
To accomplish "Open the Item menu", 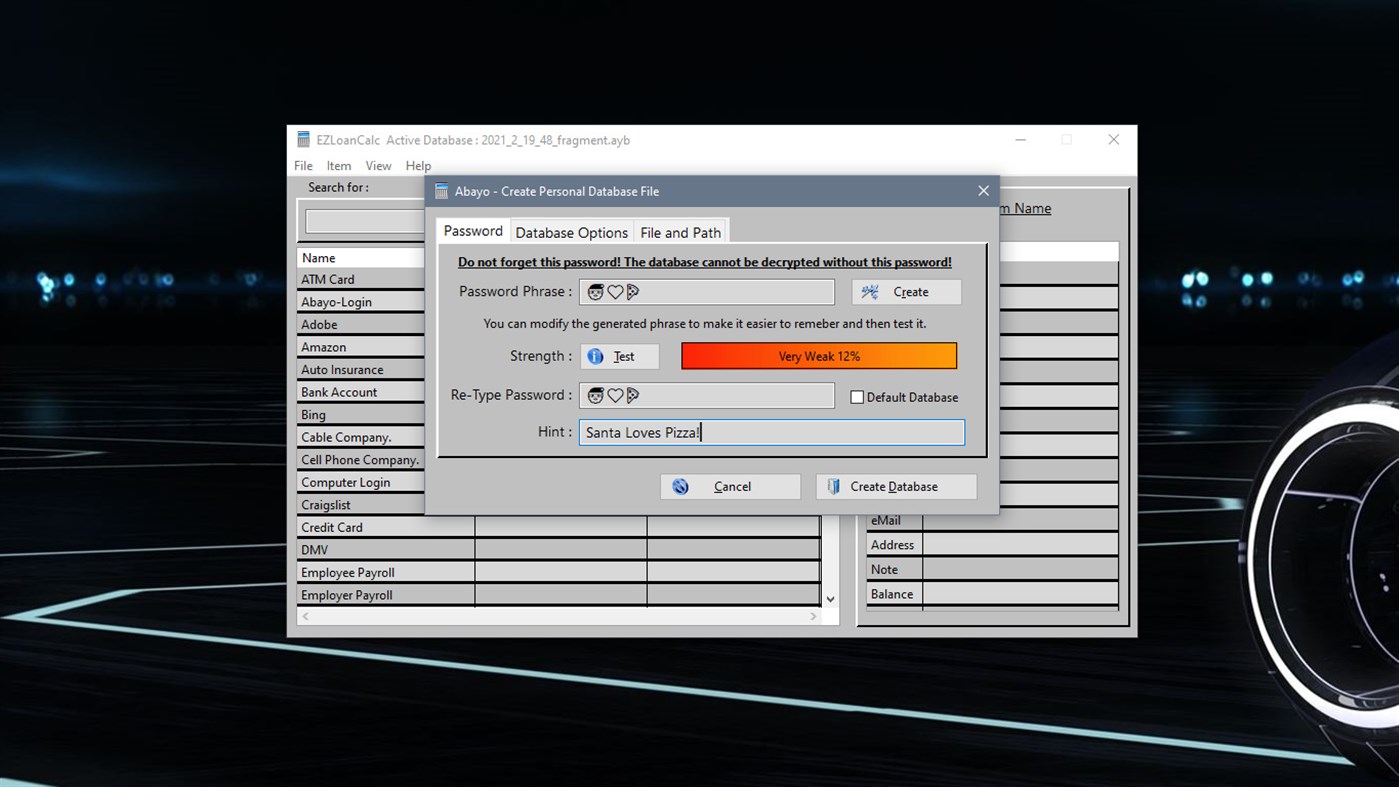I will click(338, 165).
